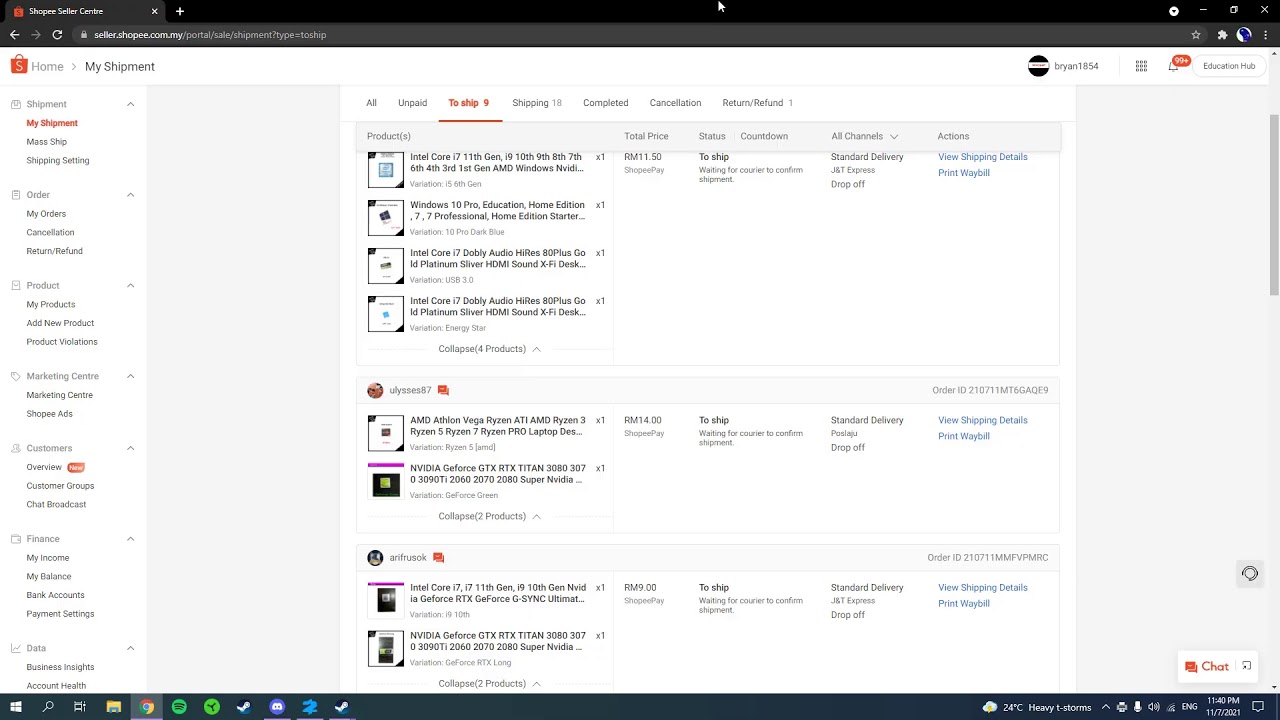The image size is (1280, 720).
Task: Click Home breadcrumb link
Action: click(x=47, y=67)
